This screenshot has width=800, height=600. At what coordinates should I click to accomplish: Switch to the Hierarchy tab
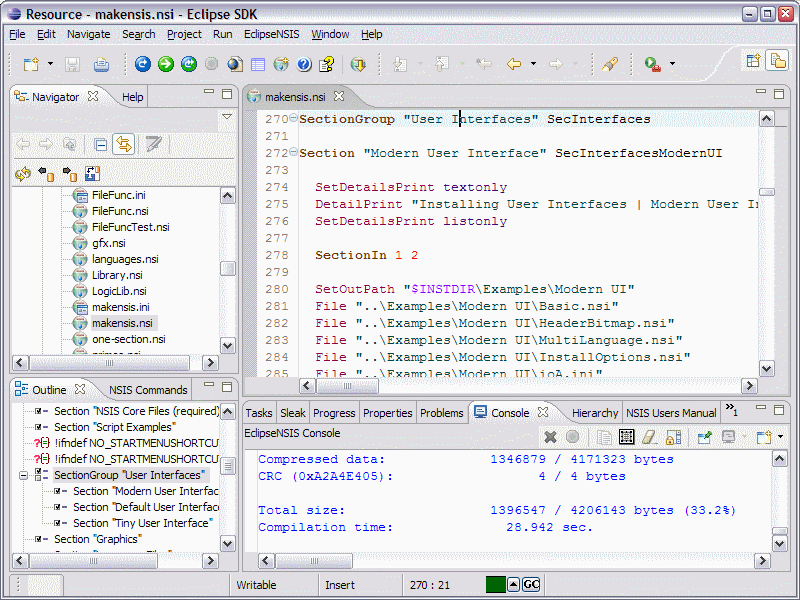(x=594, y=413)
